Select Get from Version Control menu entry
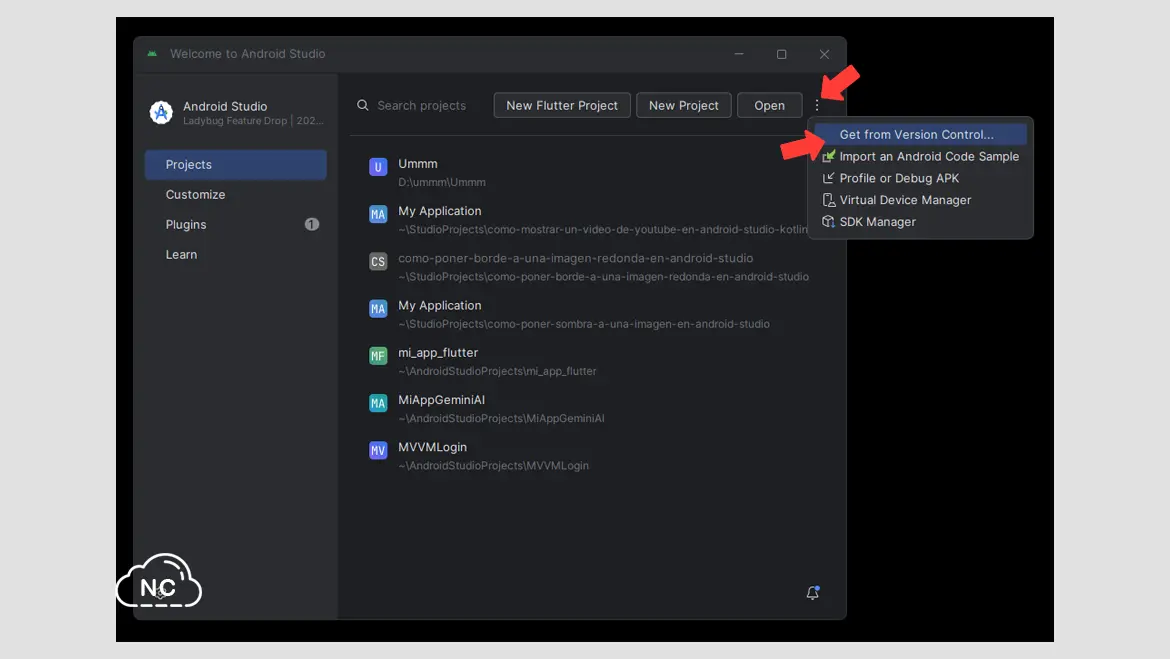Screen dimensions: 1170x659 point(921,134)
